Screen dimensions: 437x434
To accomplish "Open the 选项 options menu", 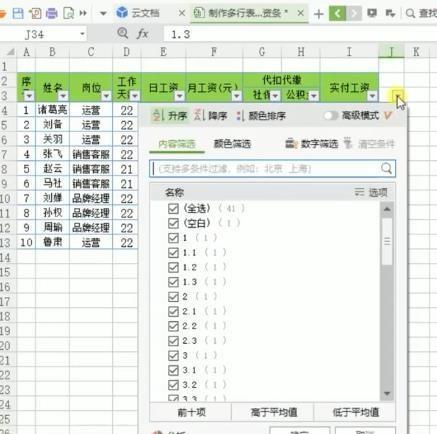I will 371,192.
